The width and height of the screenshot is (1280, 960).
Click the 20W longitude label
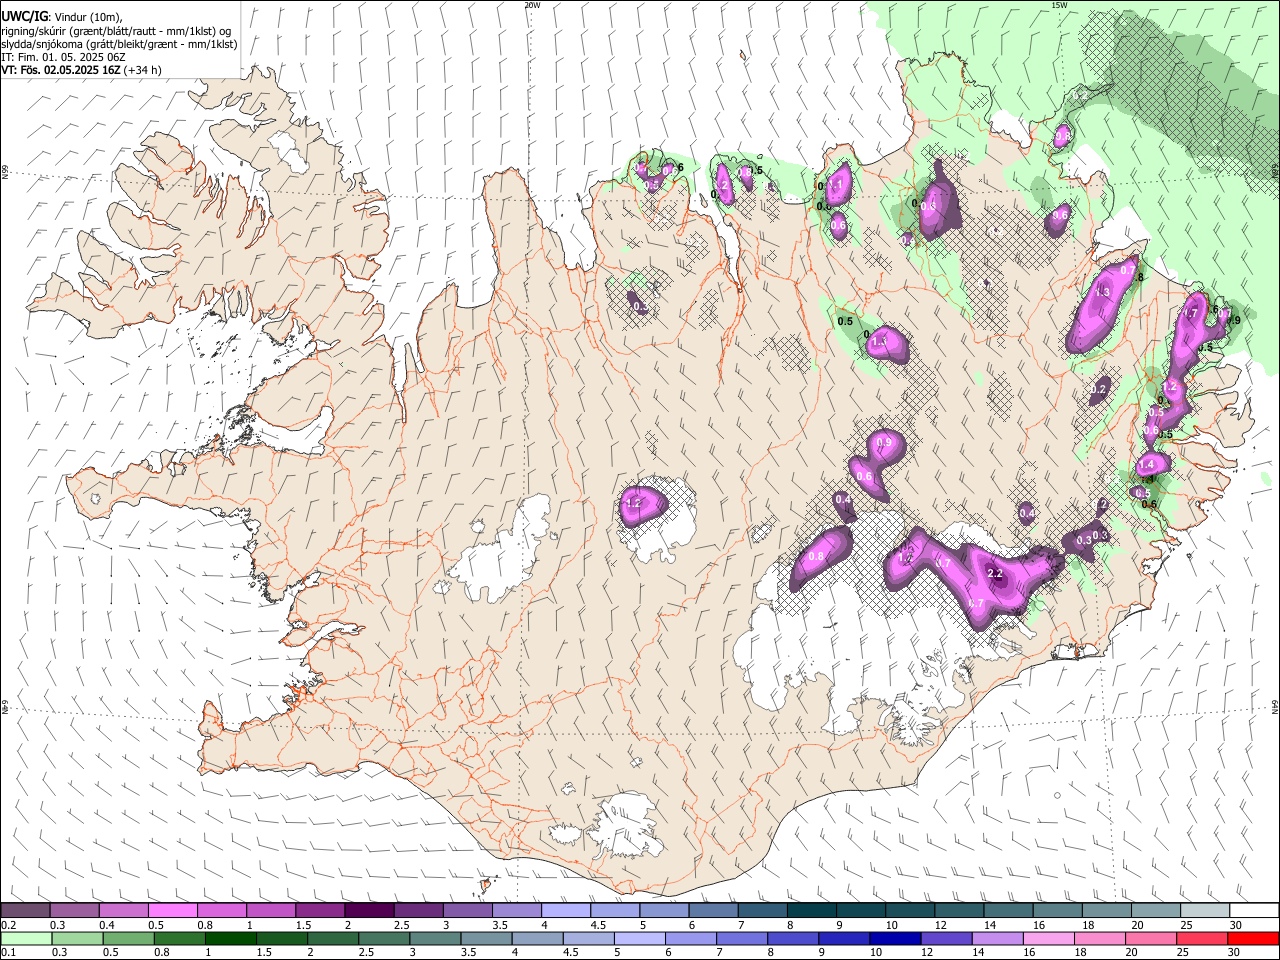pos(532,5)
